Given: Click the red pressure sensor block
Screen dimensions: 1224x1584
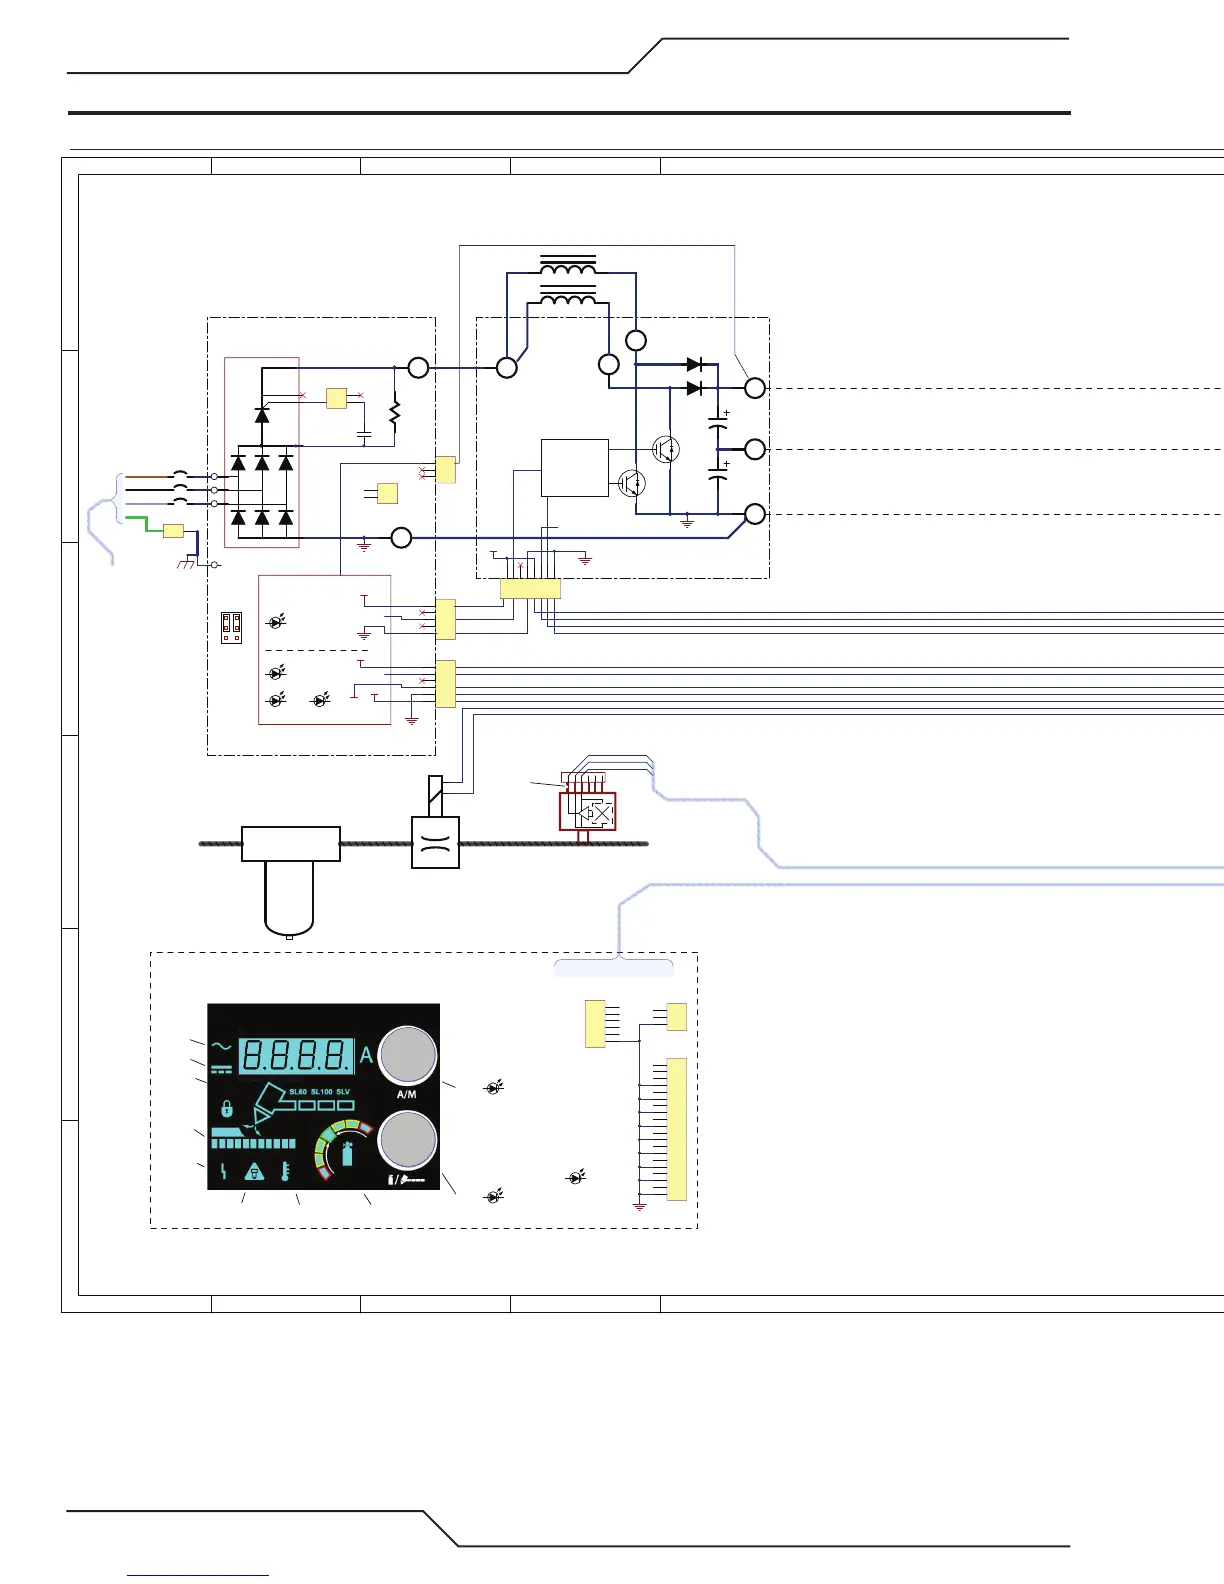Looking at the screenshot, I should [x=587, y=810].
